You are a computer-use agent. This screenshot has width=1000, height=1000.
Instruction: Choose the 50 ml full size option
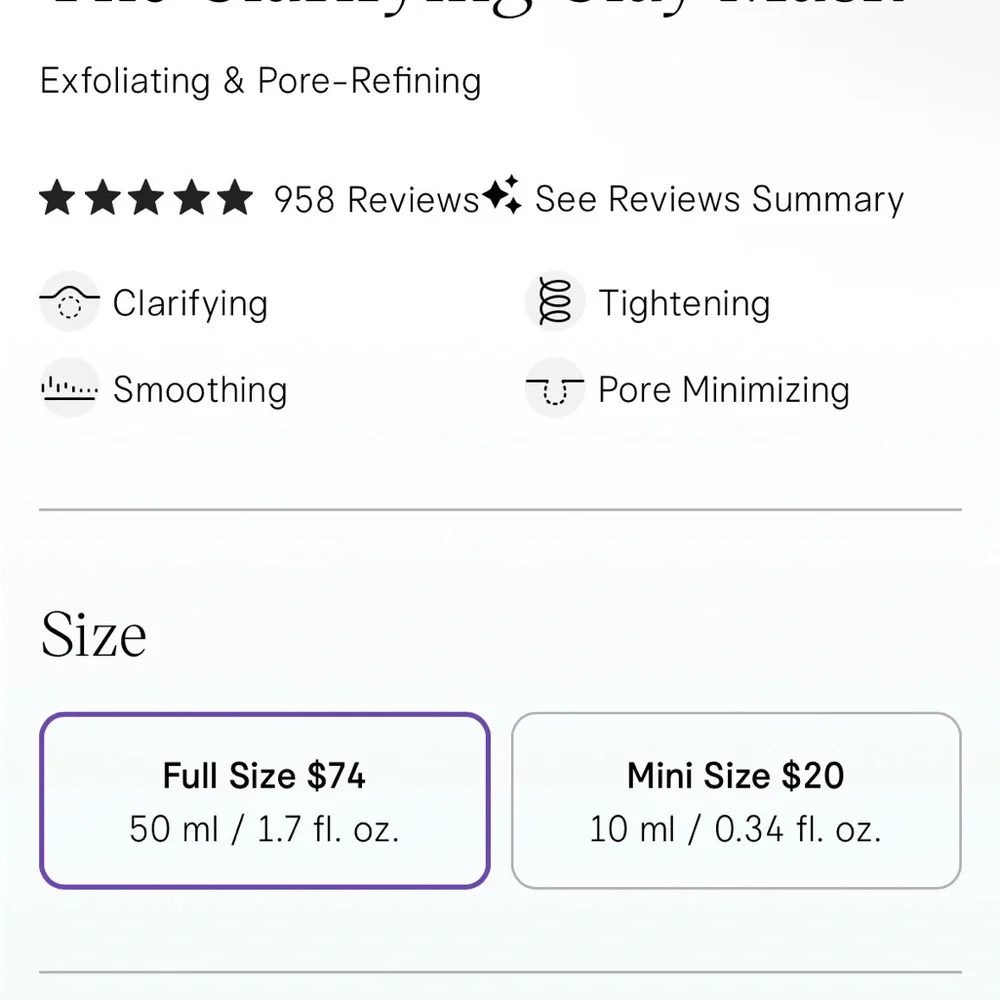tap(264, 828)
